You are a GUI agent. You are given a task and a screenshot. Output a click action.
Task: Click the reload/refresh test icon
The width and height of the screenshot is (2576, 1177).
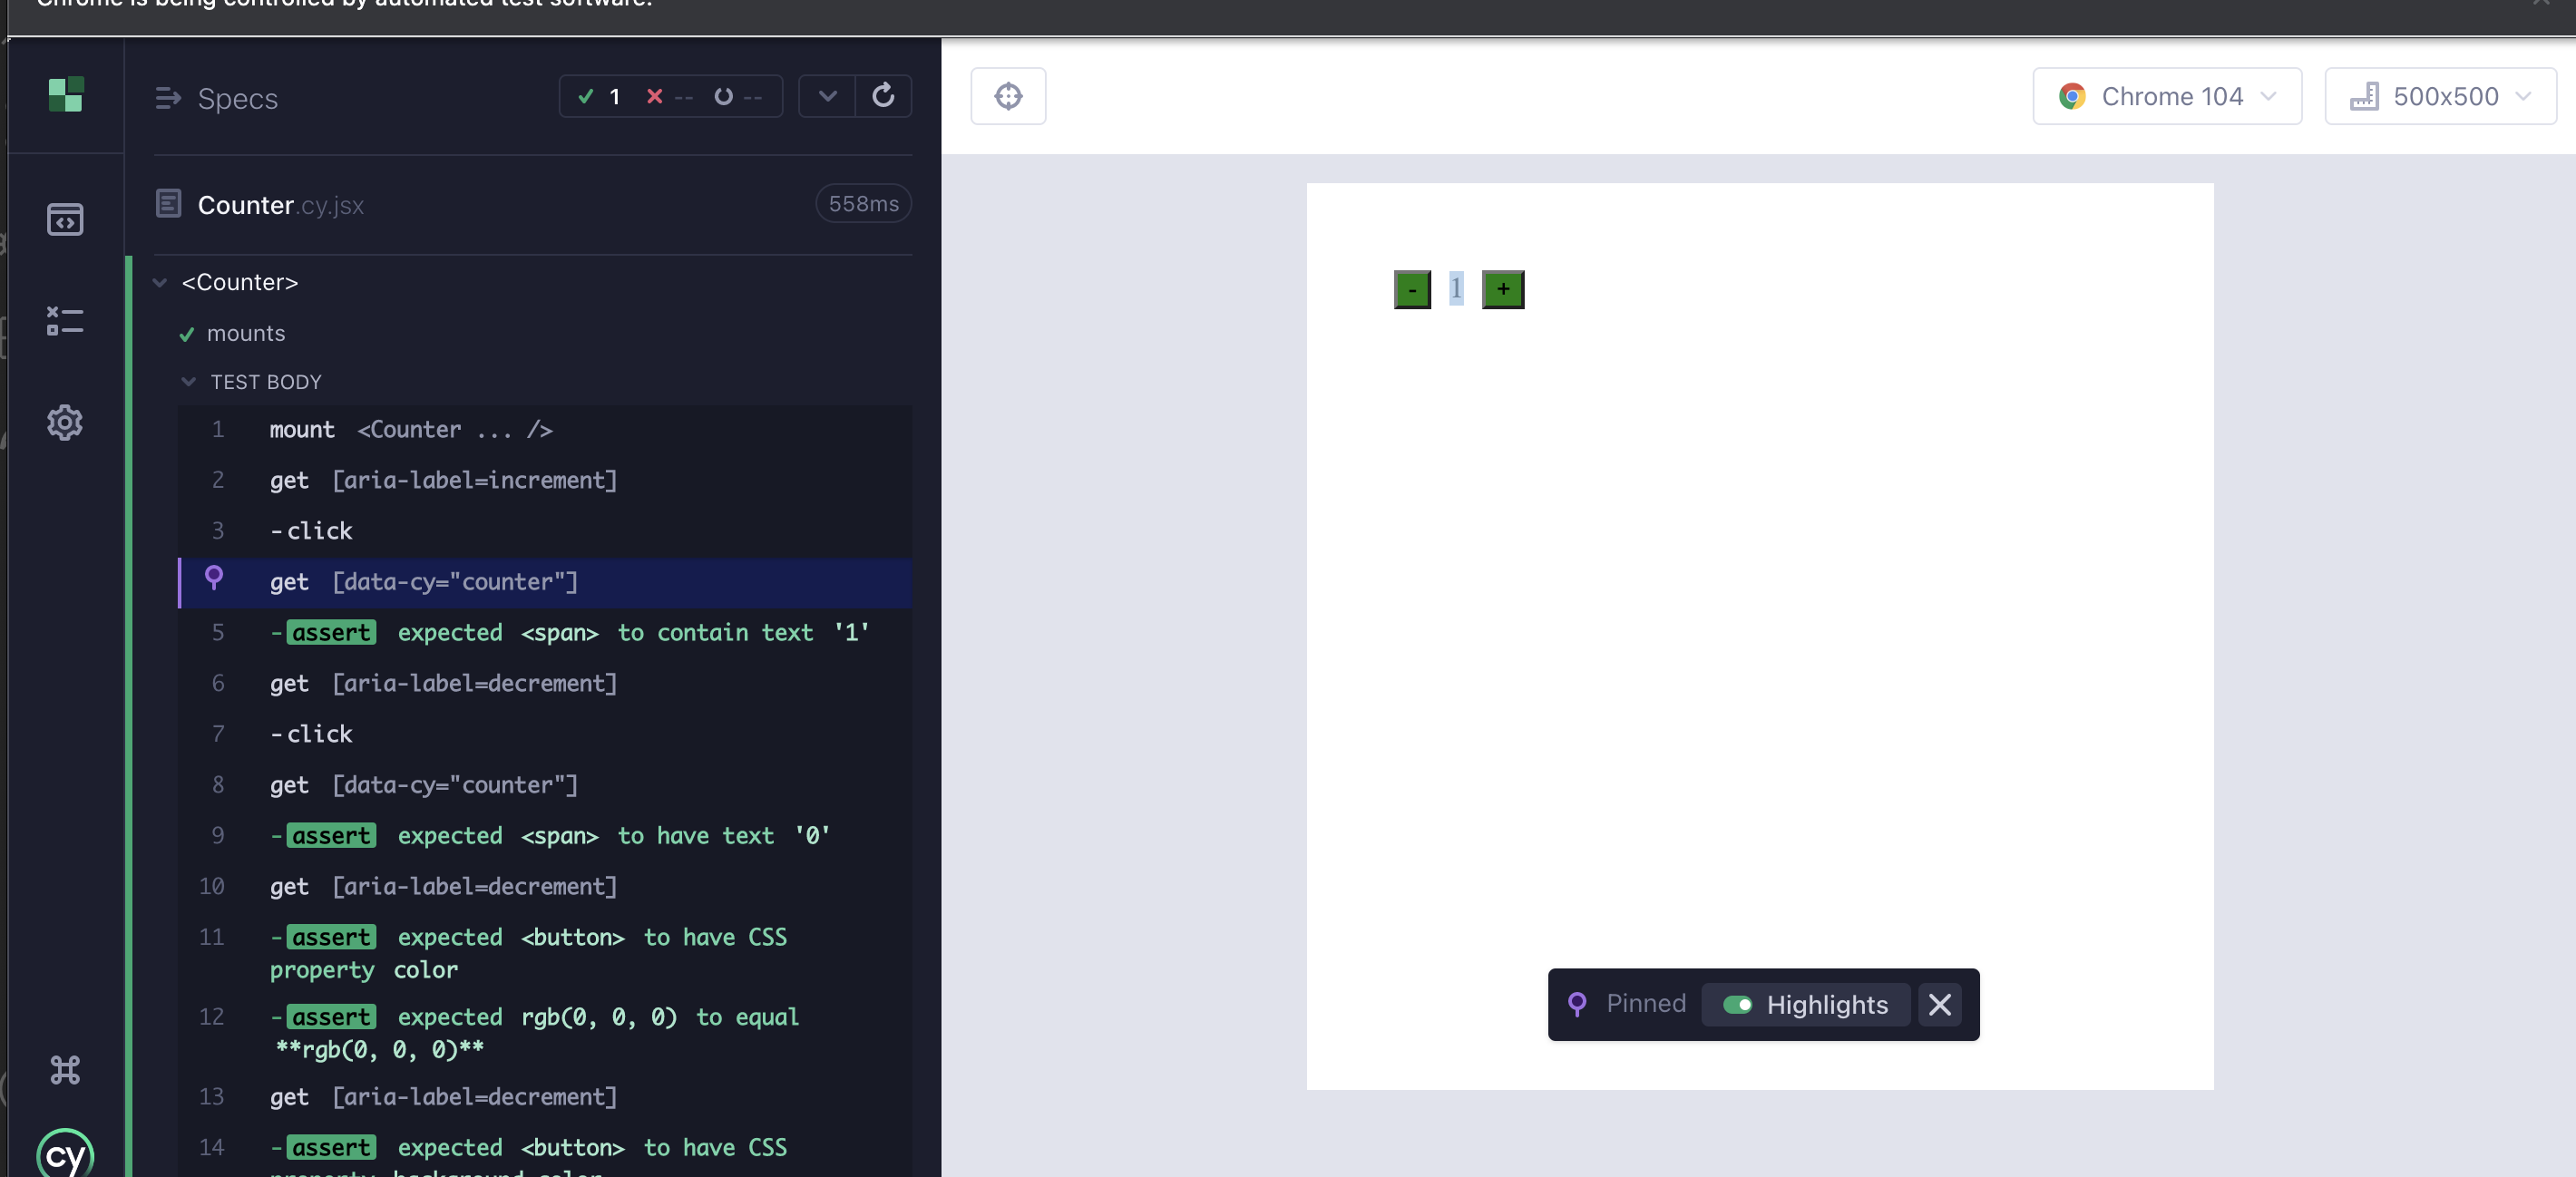point(883,95)
